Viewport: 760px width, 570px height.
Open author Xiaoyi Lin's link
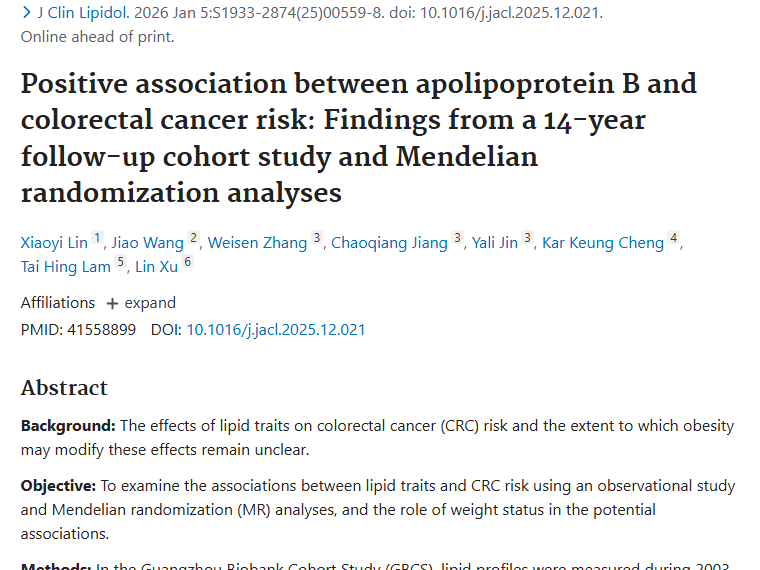[54, 243]
